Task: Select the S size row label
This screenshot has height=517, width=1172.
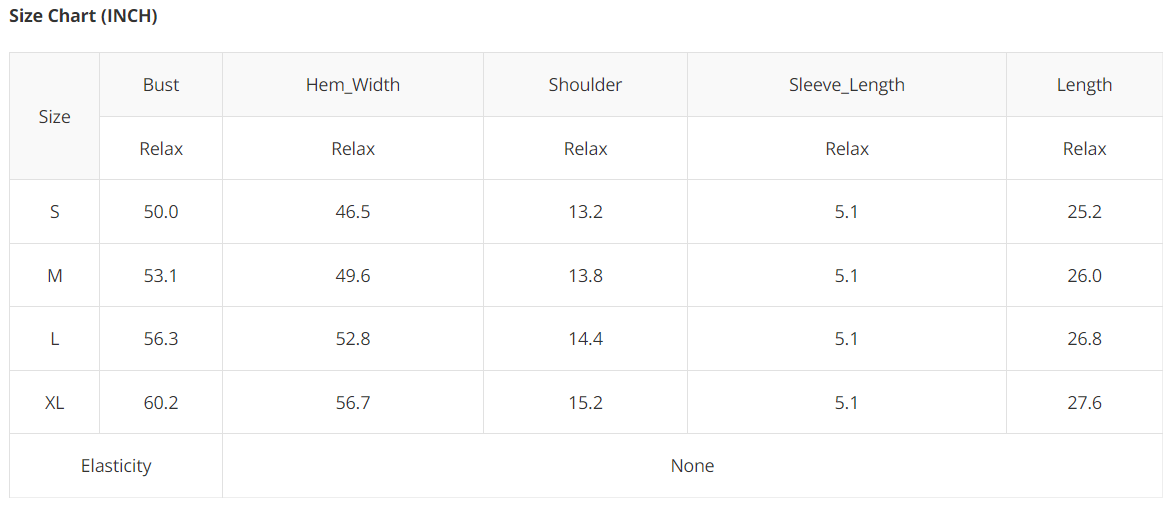Action: [x=54, y=212]
